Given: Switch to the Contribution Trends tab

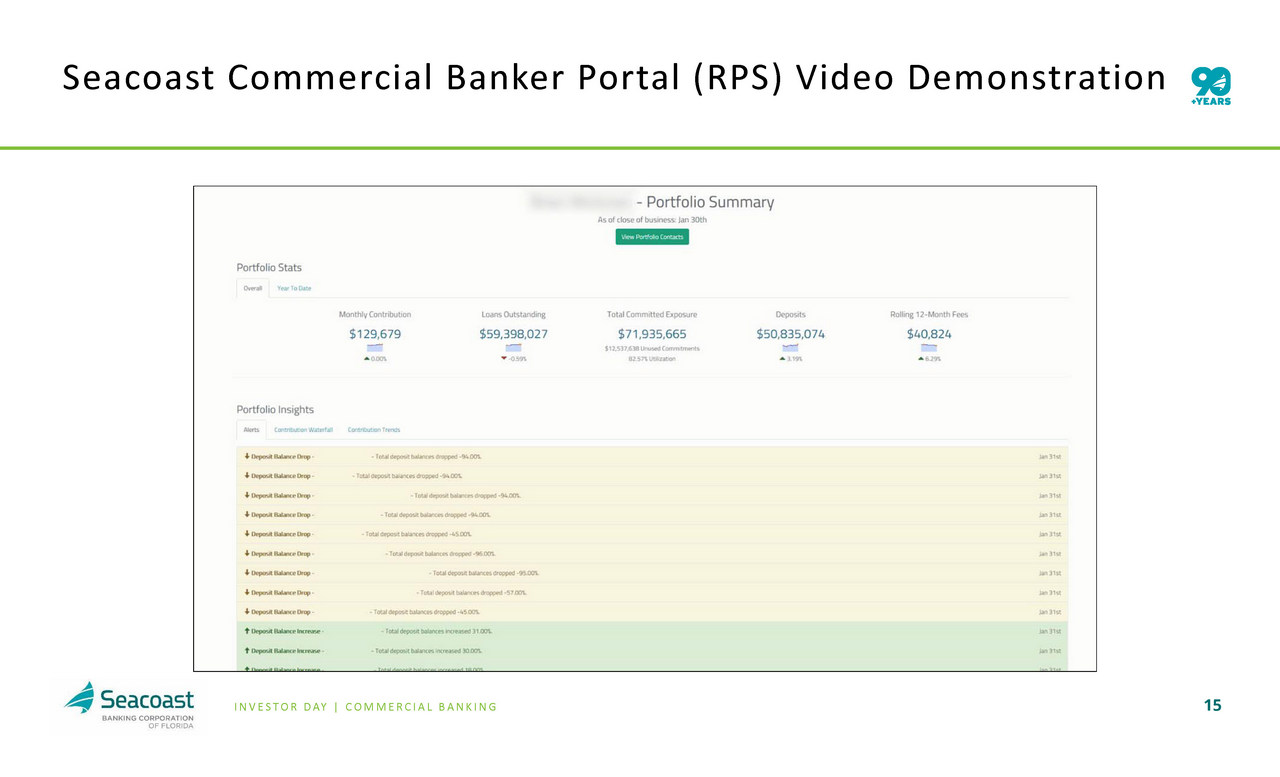Looking at the screenshot, I should [x=373, y=430].
